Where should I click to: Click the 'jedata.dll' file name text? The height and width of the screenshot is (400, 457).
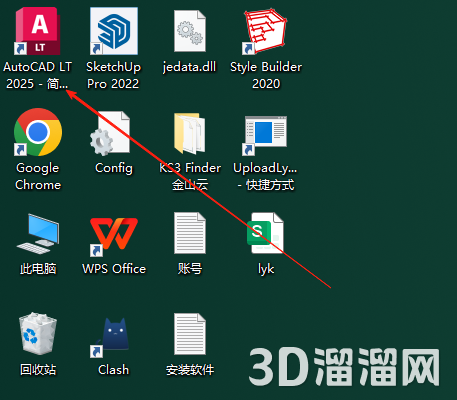(x=189, y=67)
